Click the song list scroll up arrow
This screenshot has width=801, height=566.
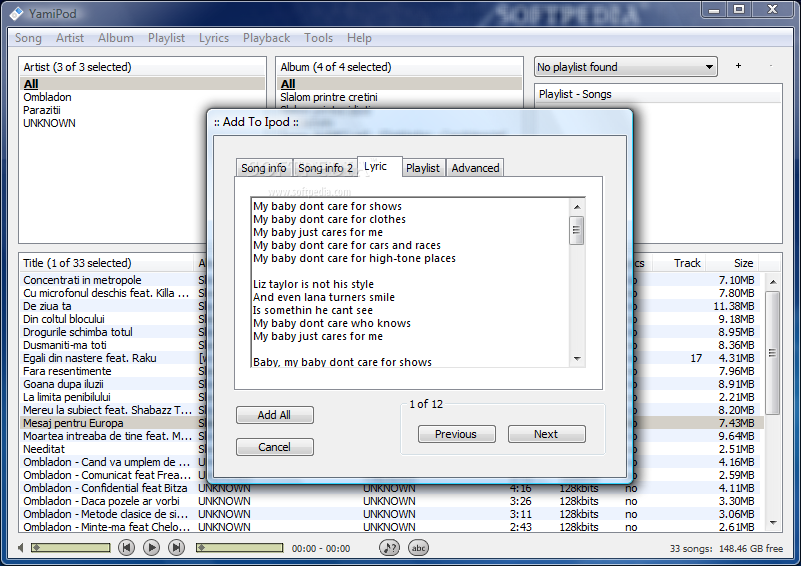click(x=773, y=282)
